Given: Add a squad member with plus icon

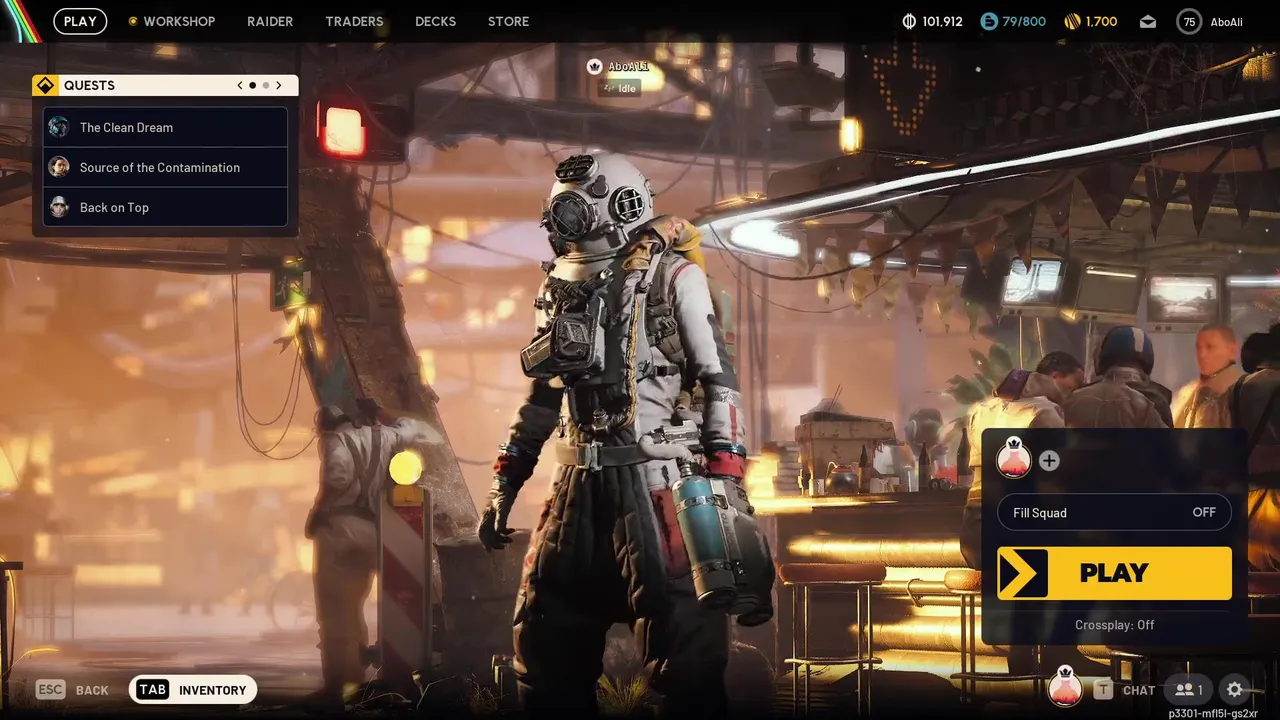Looking at the screenshot, I should tap(1049, 461).
